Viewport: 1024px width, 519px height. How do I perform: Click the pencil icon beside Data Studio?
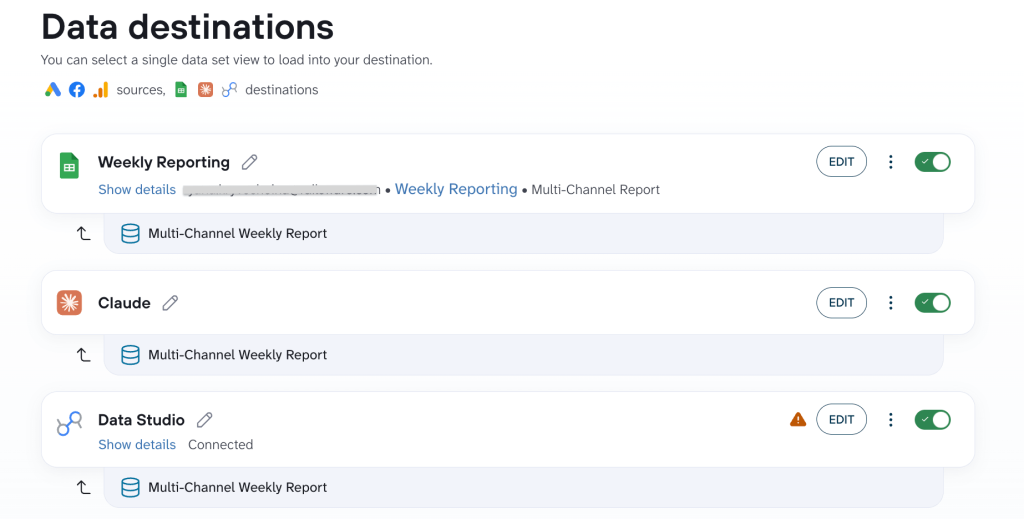click(x=205, y=420)
